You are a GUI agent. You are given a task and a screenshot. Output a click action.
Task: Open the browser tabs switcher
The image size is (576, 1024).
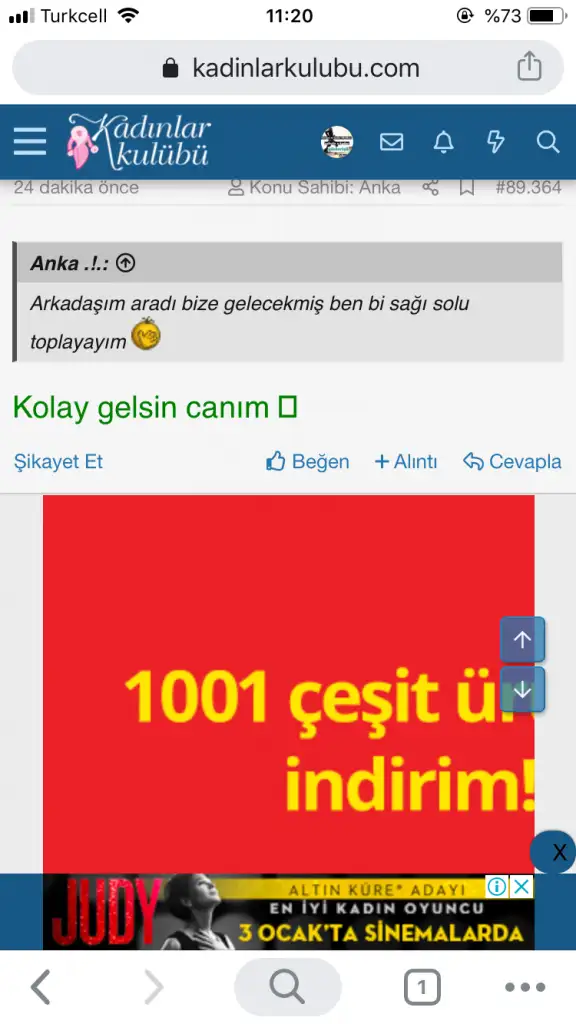coord(421,987)
